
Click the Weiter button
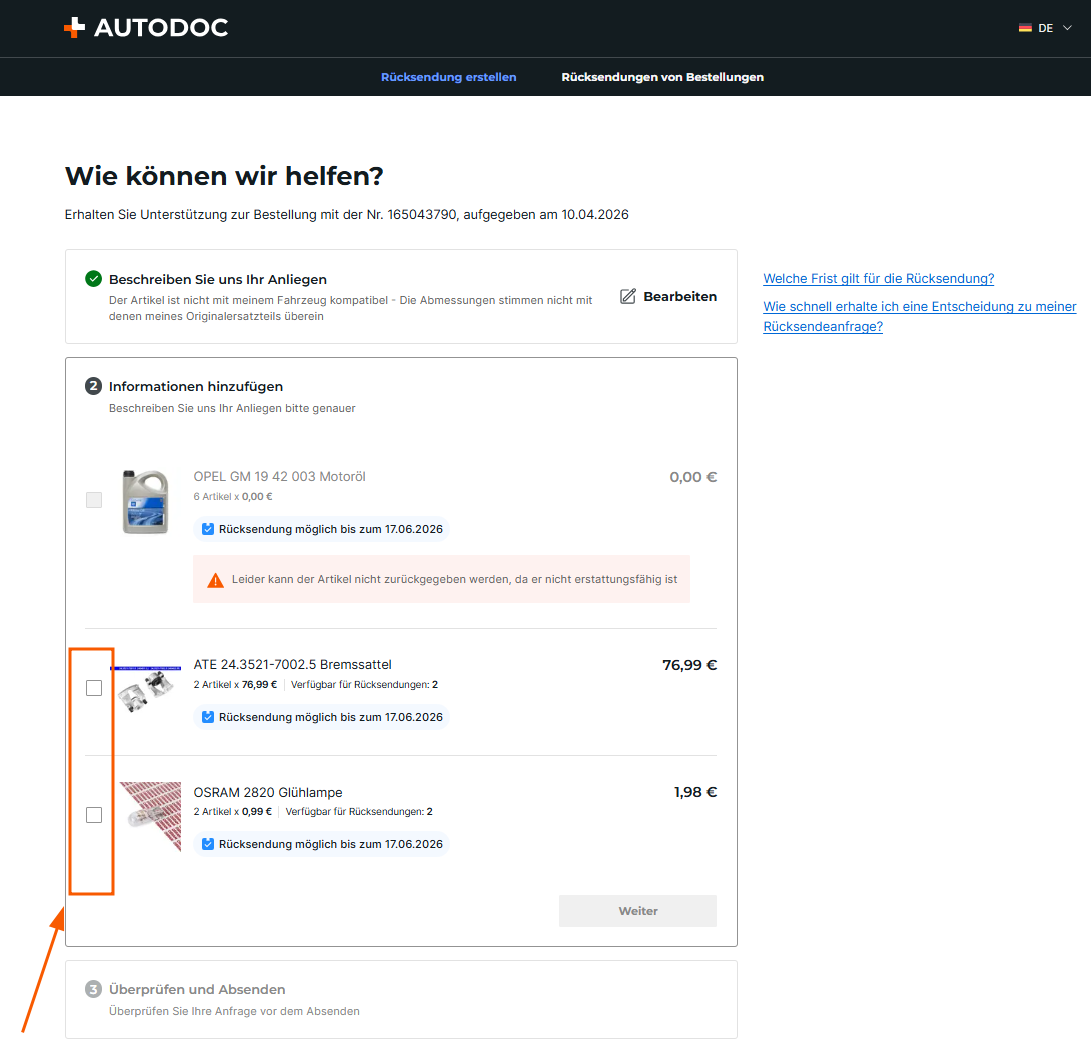637,911
